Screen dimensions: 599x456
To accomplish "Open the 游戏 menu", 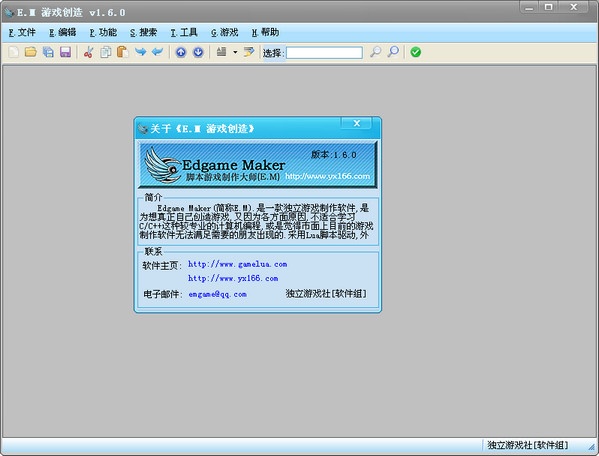I will coord(225,32).
